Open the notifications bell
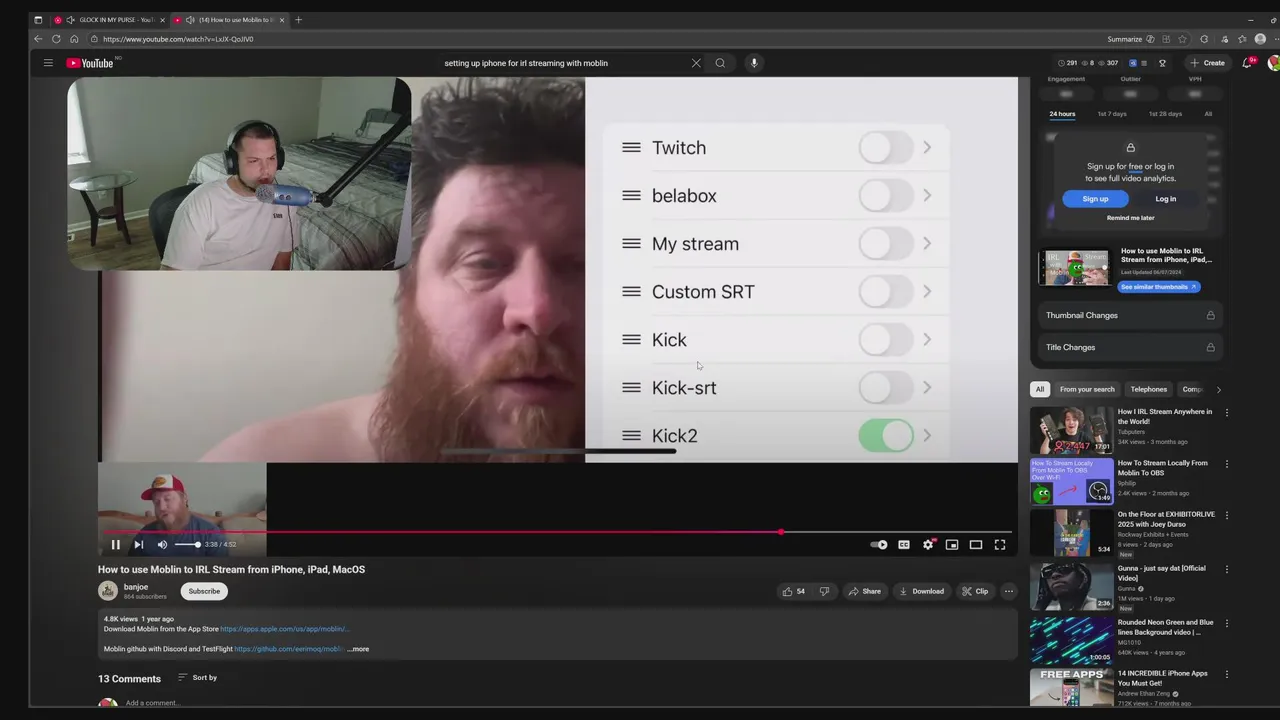 coord(1247,63)
